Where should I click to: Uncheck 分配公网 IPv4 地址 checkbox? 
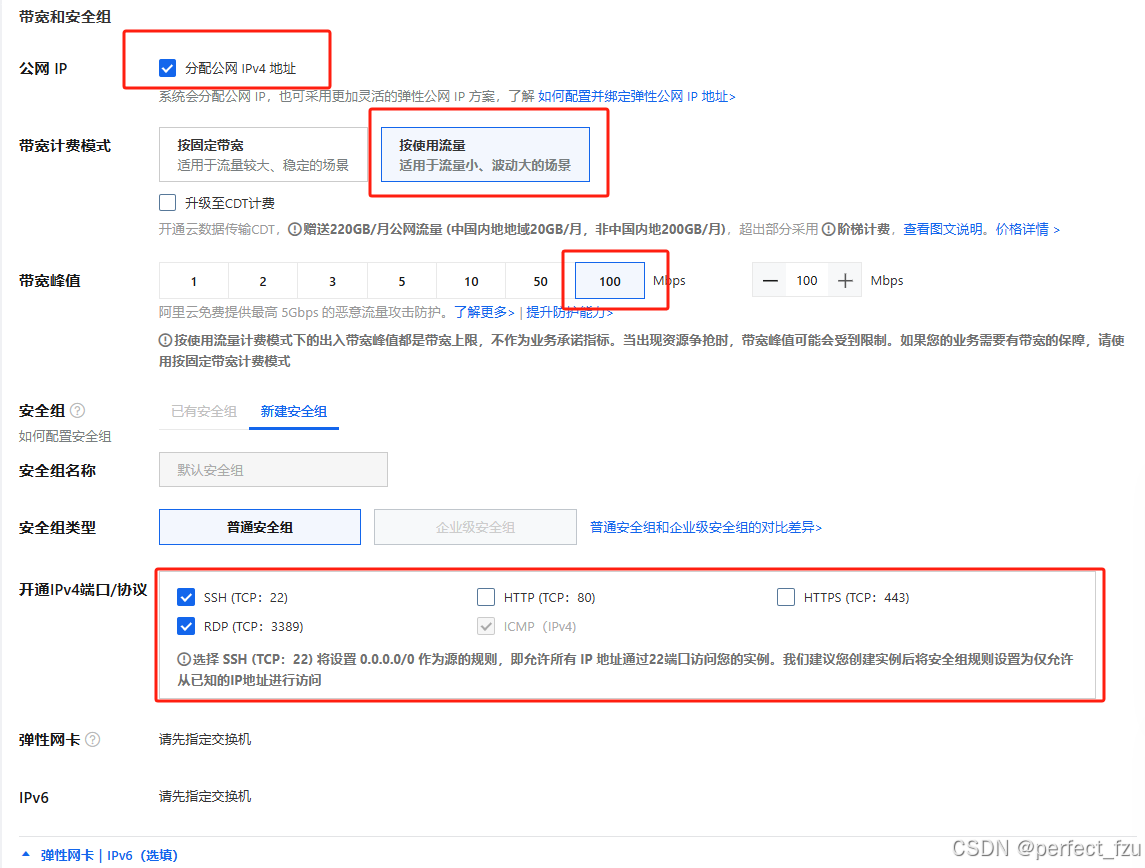167,68
